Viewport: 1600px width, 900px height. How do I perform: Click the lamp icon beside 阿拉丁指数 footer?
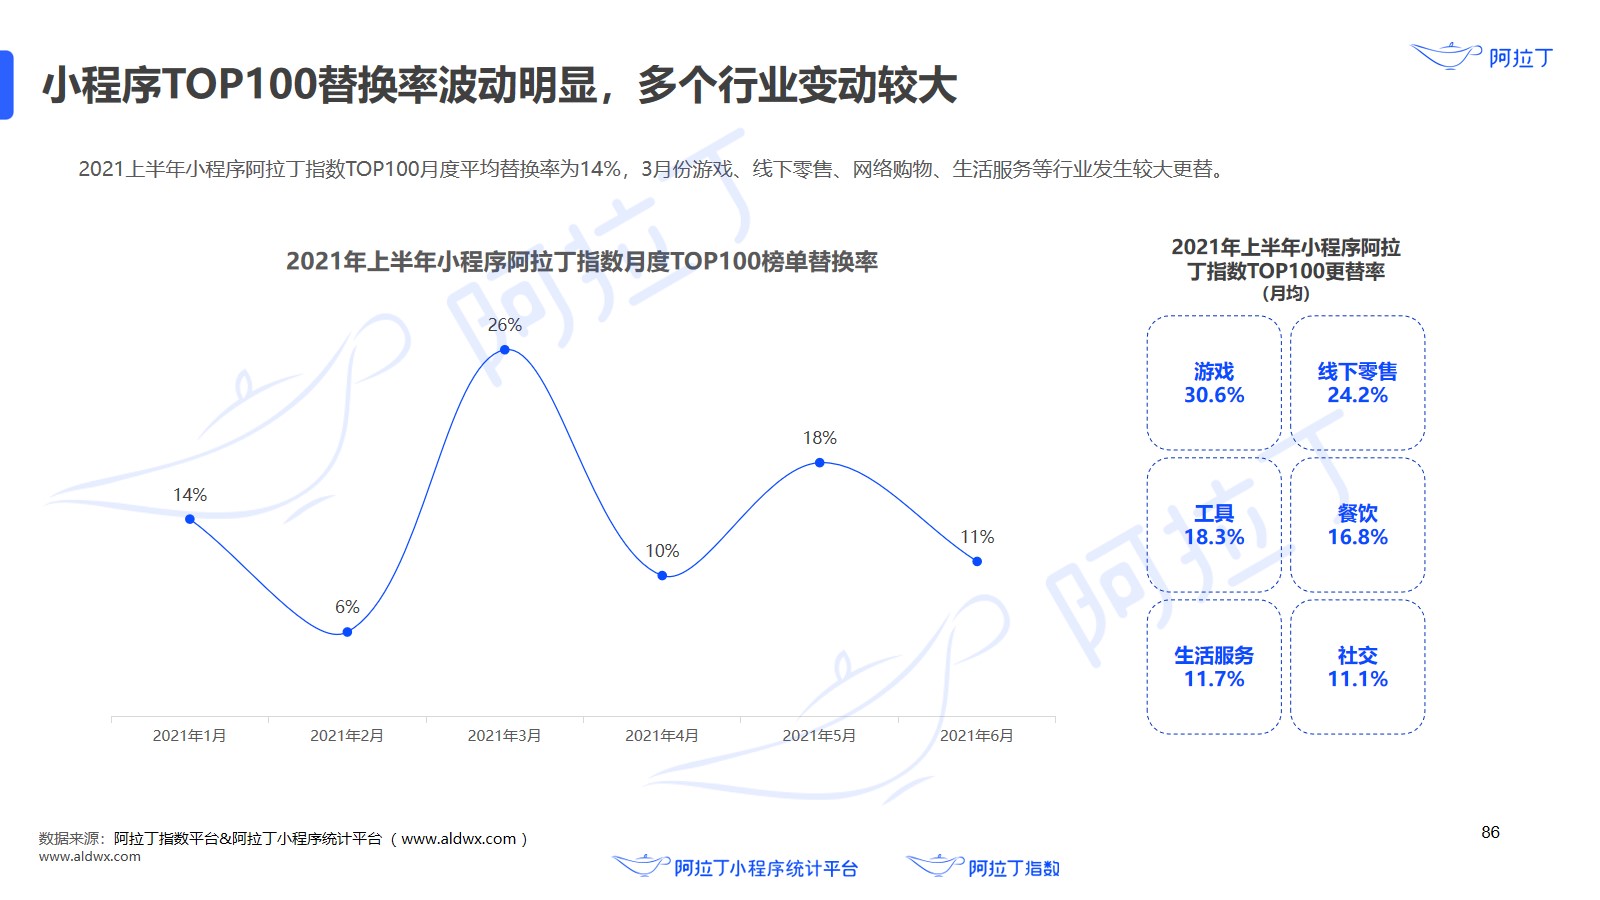pyautogui.click(x=934, y=865)
